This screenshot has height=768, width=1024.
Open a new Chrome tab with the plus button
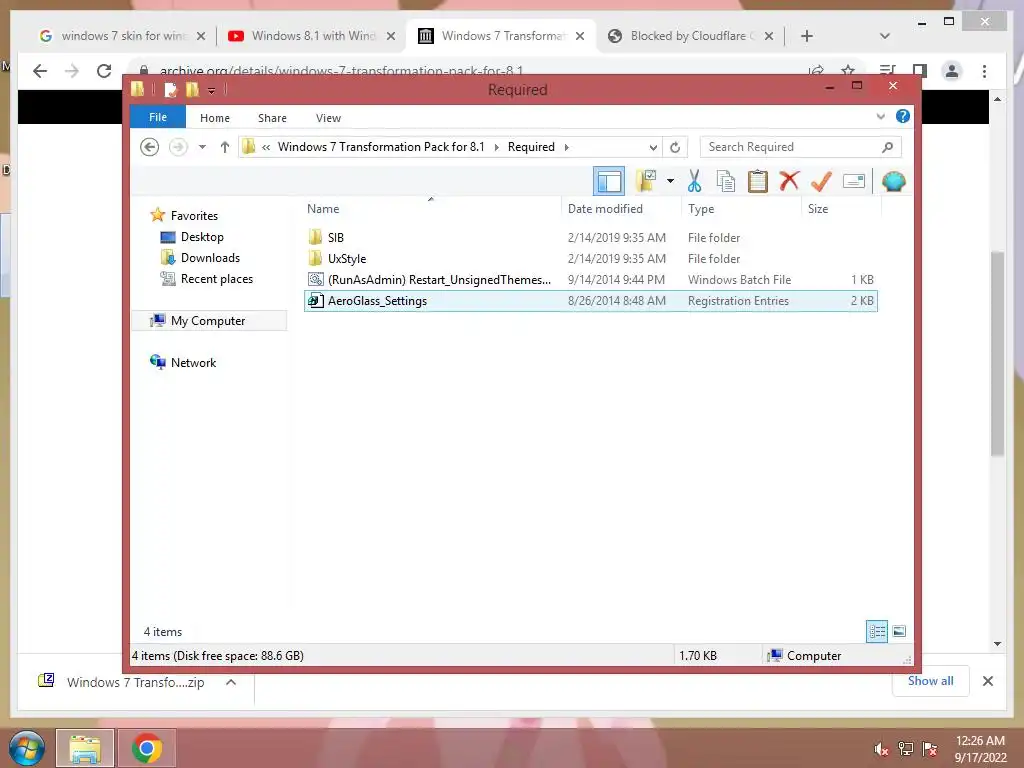tap(807, 36)
